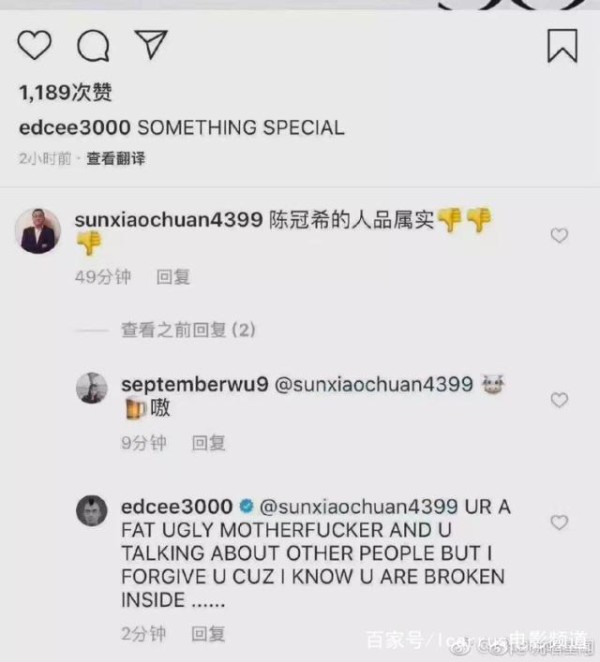Reply to sunxiaochuan4399's comment
Image resolution: width=600 pixels, height=662 pixels.
click(173, 277)
